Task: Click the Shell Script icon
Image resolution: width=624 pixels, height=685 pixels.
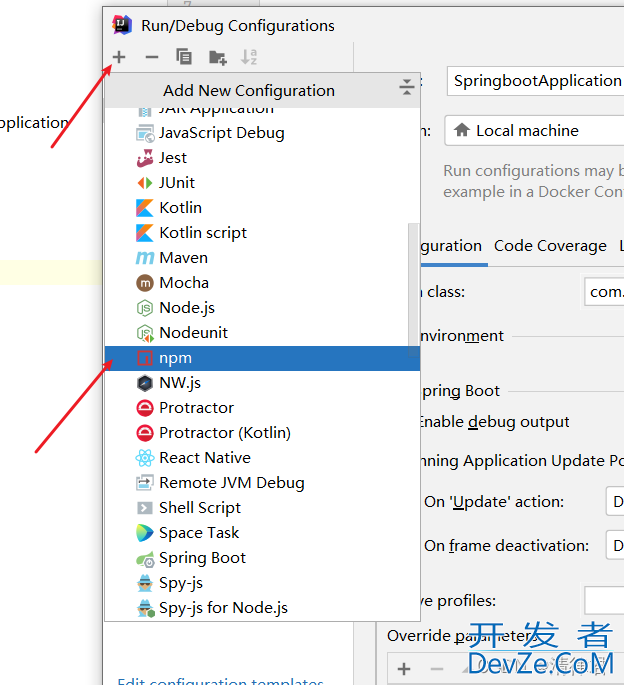Action: pyautogui.click(x=145, y=508)
